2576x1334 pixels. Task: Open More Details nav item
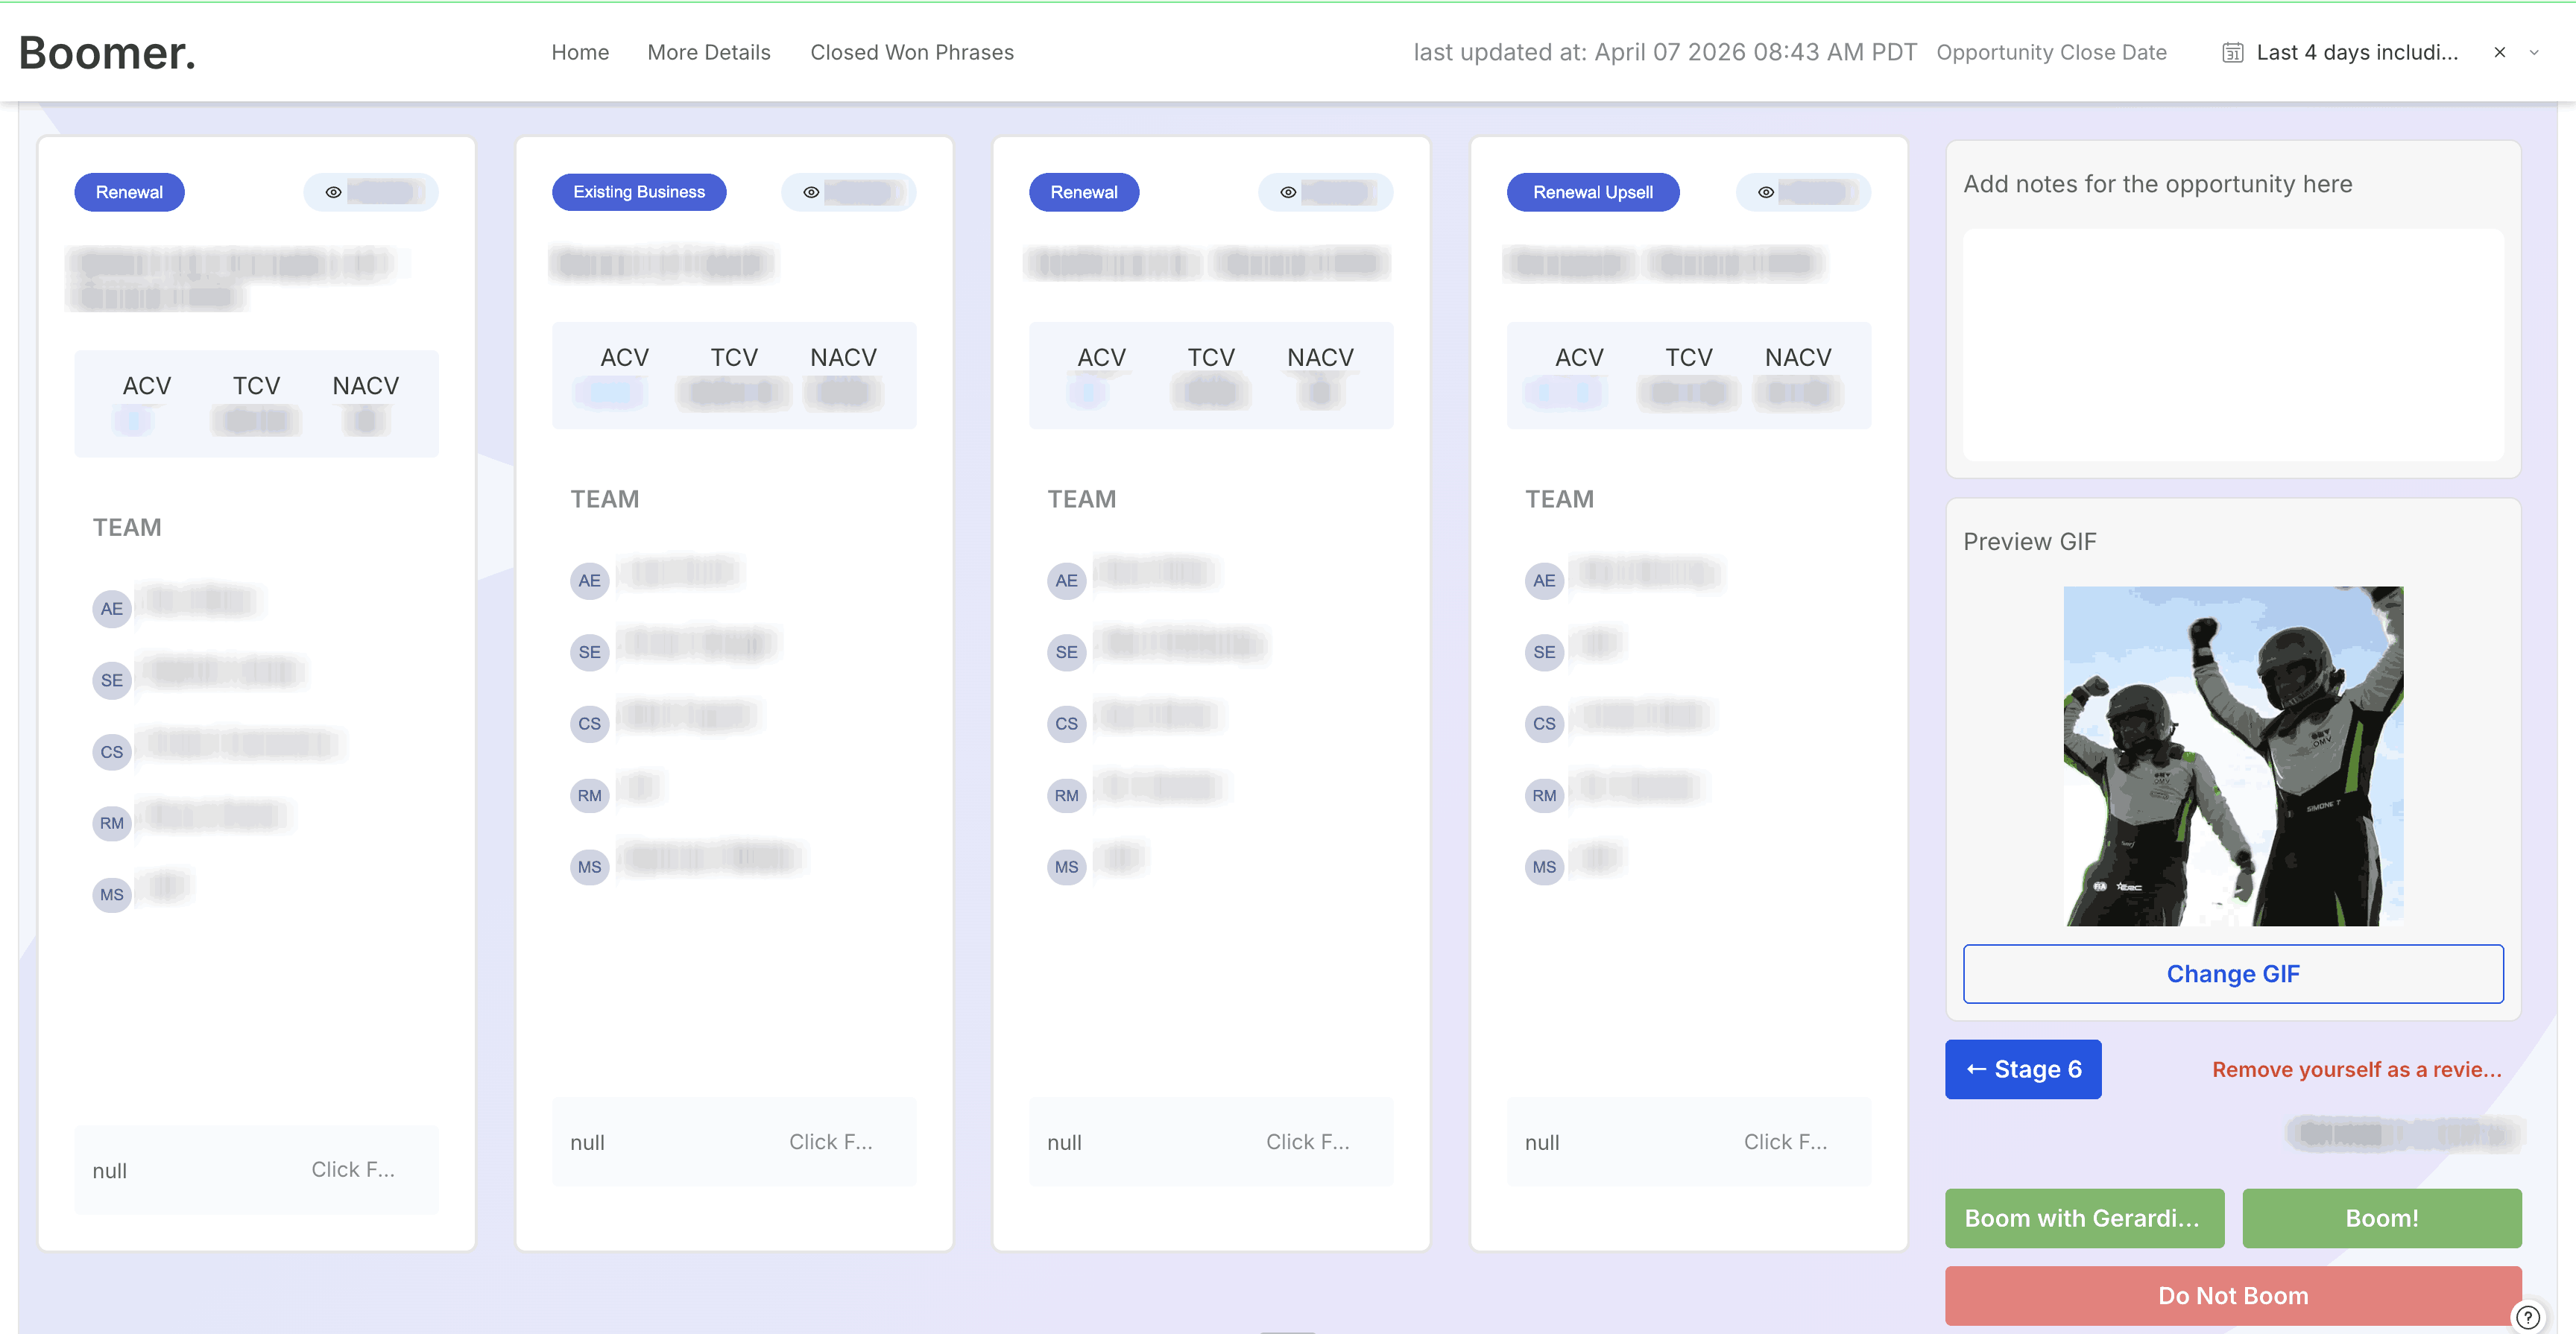click(x=708, y=53)
